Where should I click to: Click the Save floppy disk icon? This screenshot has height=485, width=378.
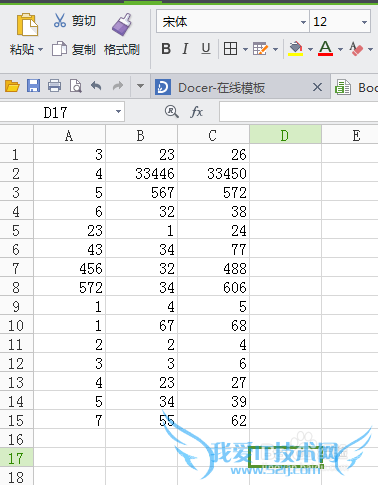point(33,86)
